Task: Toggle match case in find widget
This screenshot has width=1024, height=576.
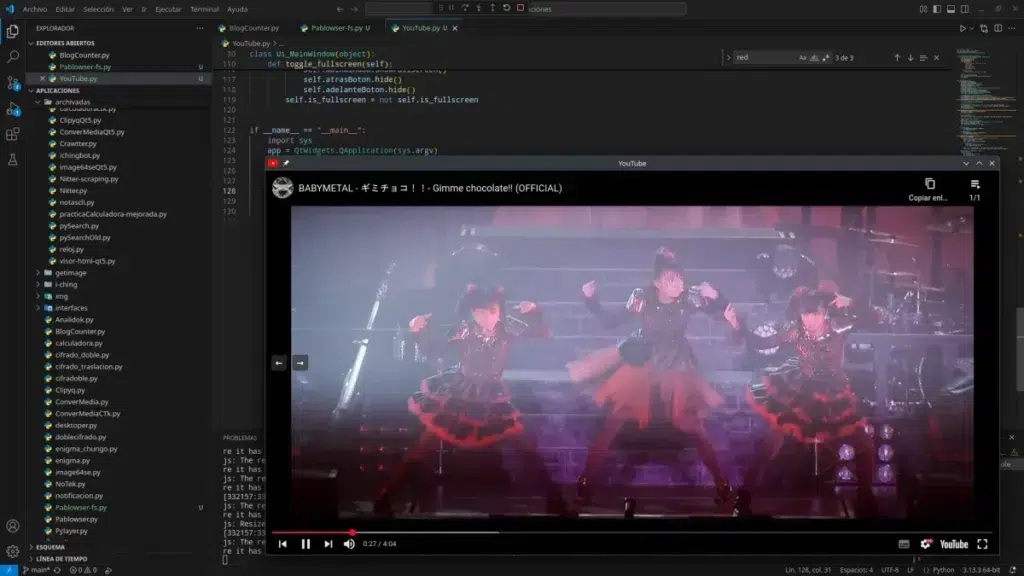Action: (803, 57)
